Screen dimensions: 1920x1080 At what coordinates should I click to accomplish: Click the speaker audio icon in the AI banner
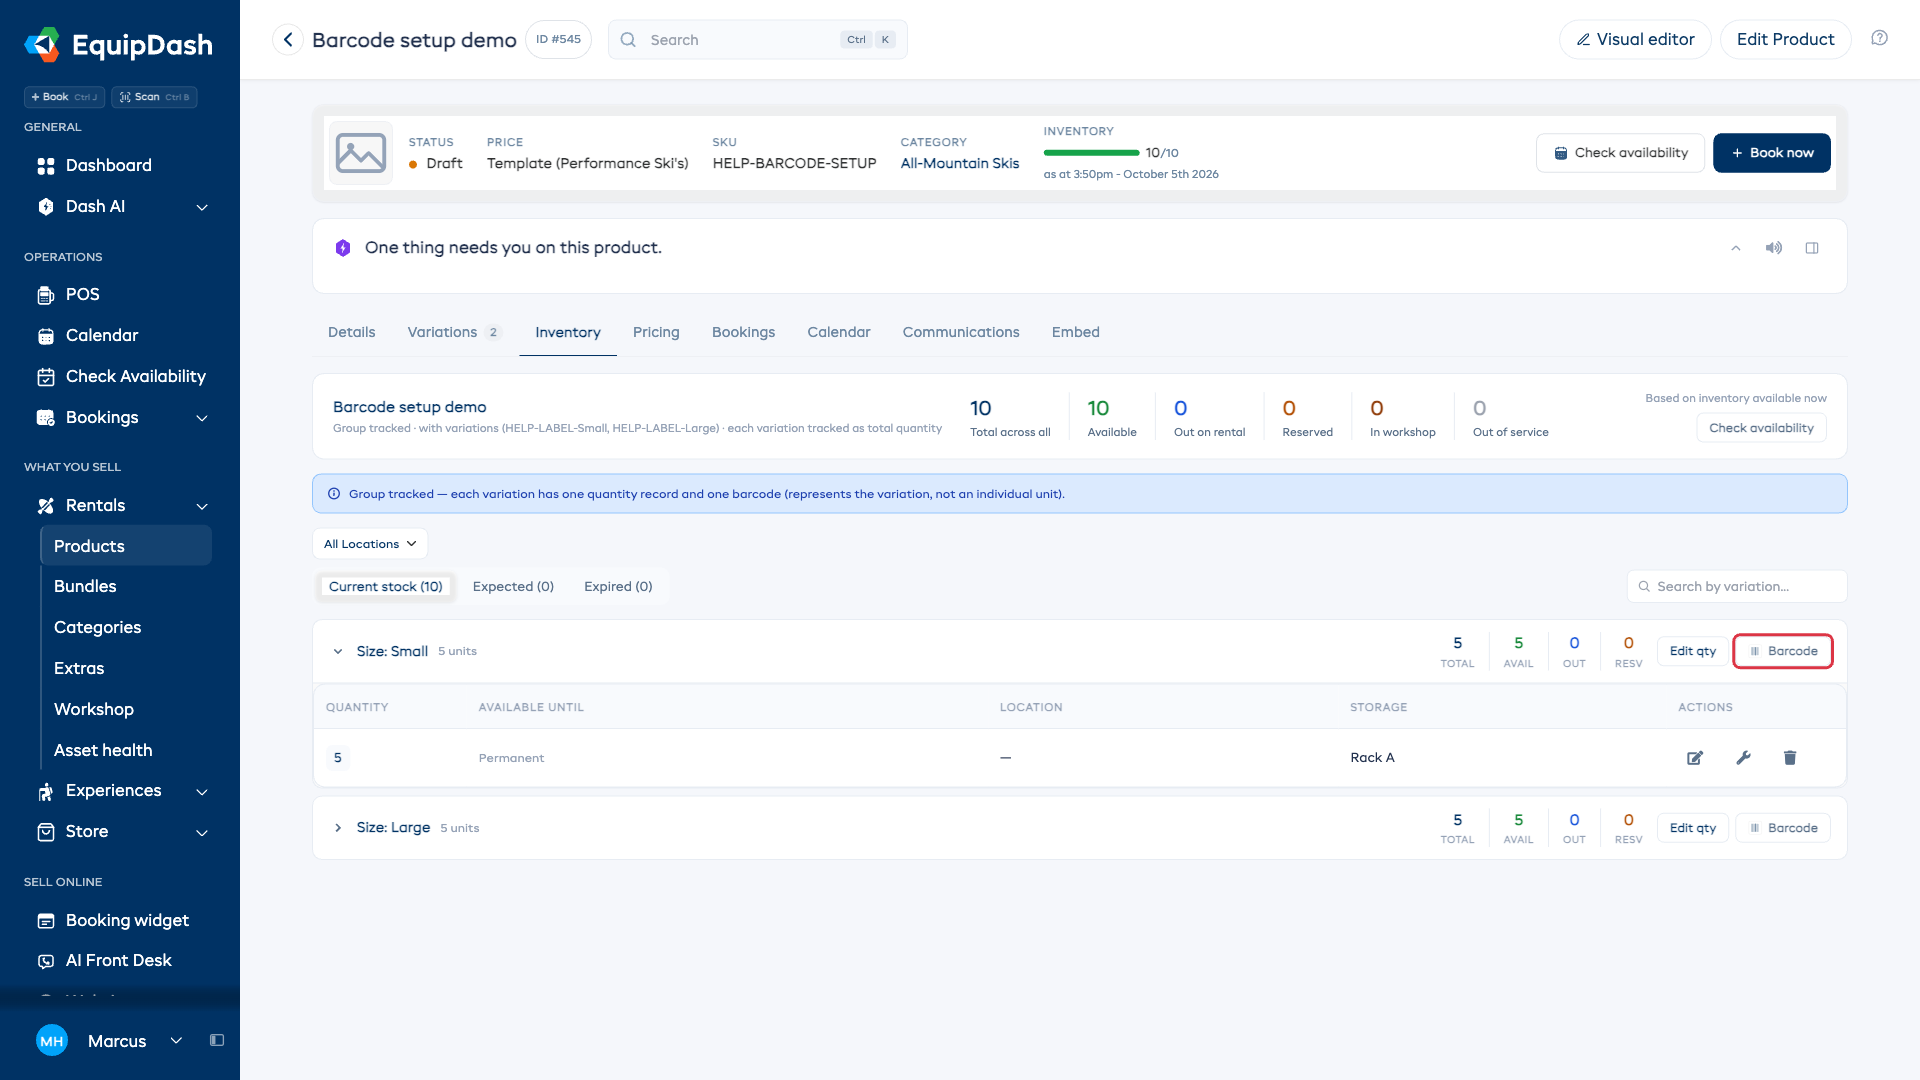coord(1774,248)
